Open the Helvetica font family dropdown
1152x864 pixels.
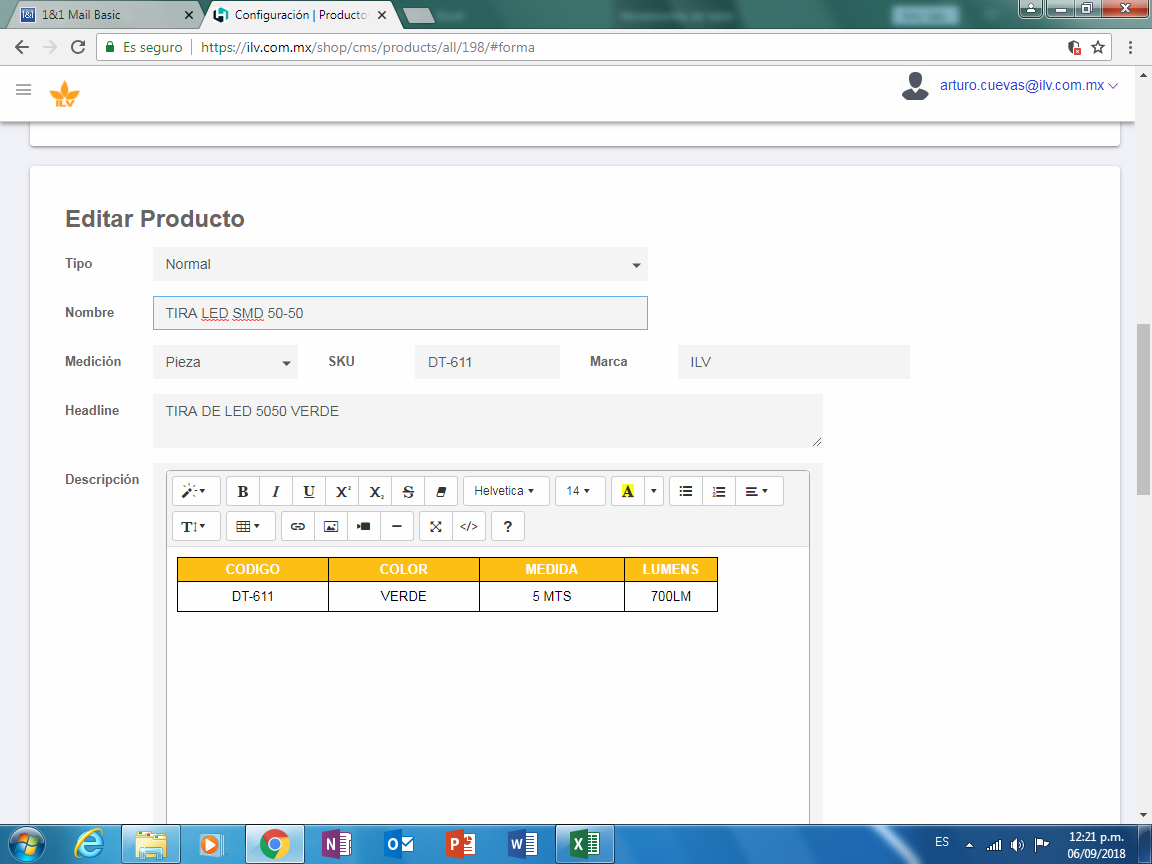tap(505, 492)
